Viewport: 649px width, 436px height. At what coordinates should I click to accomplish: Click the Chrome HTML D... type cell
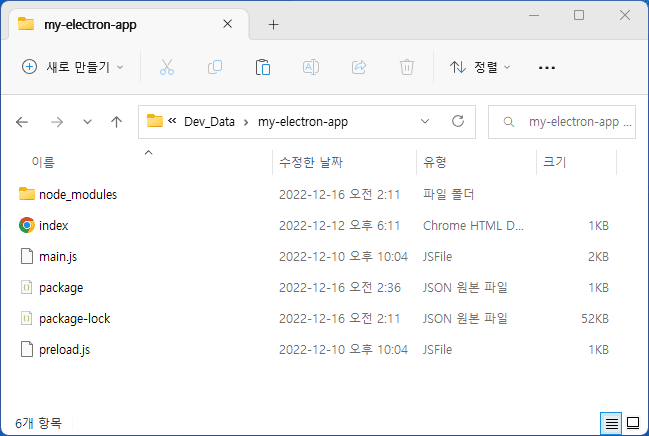pos(473,225)
